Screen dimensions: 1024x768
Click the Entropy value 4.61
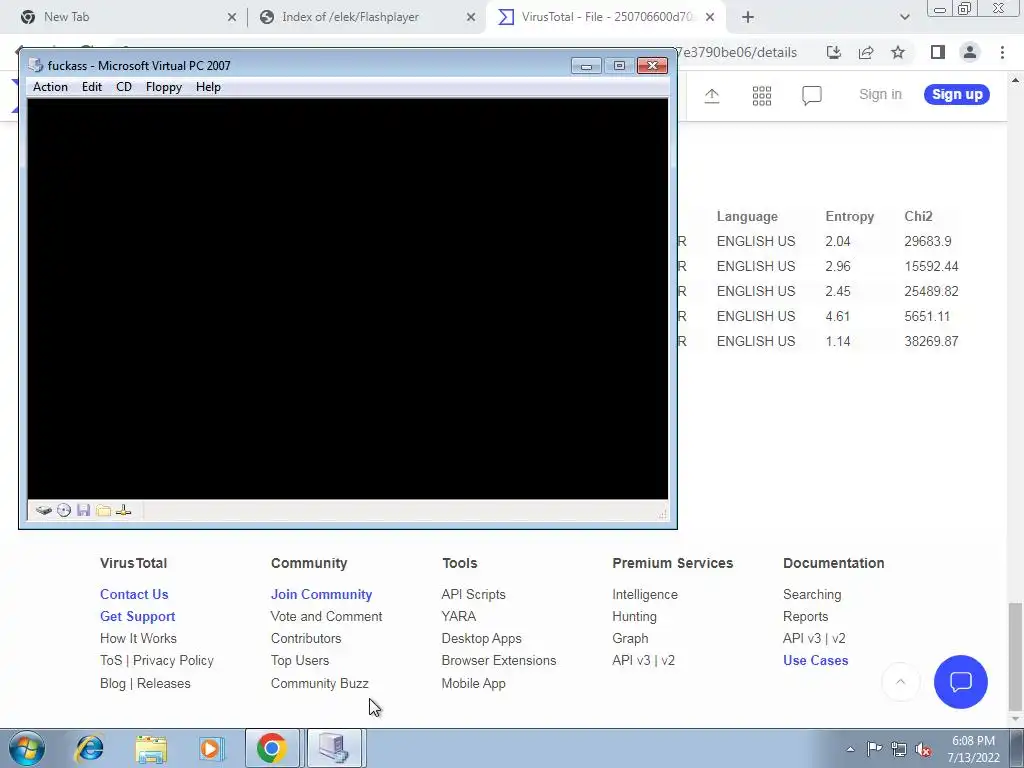pyautogui.click(x=837, y=317)
